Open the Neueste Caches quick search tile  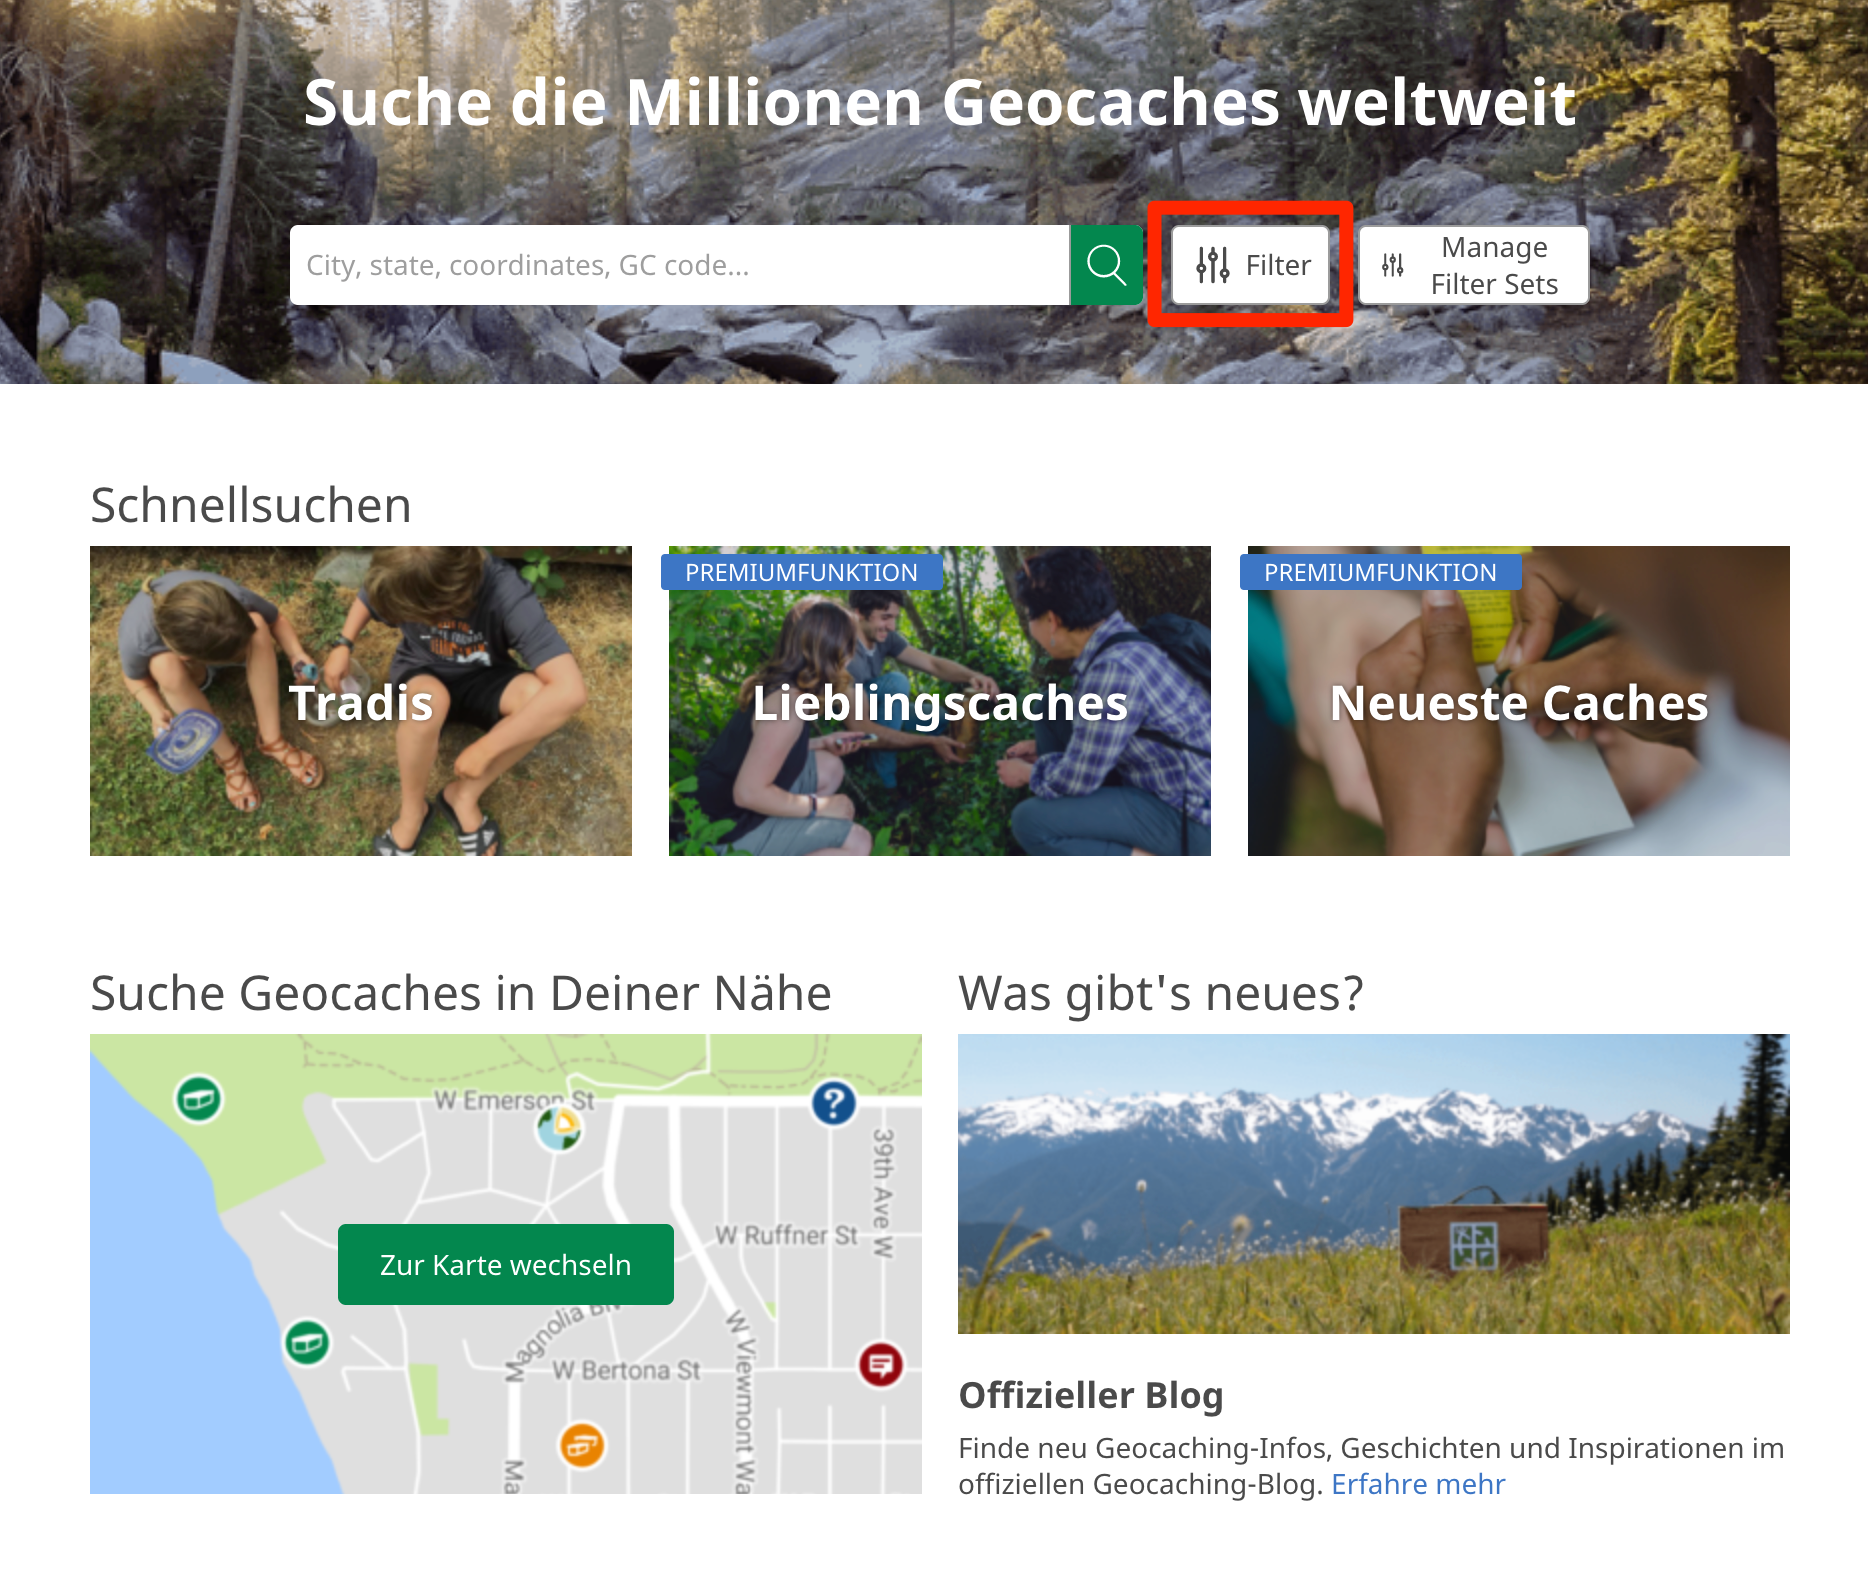(1519, 701)
